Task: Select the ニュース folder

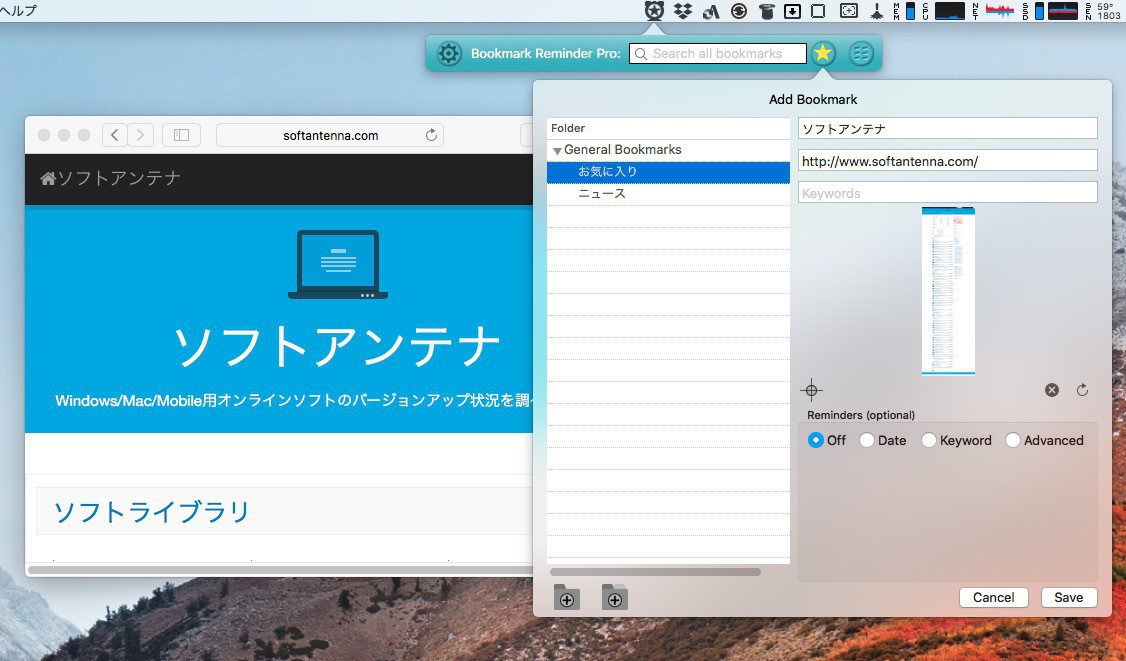Action: pyautogui.click(x=602, y=194)
